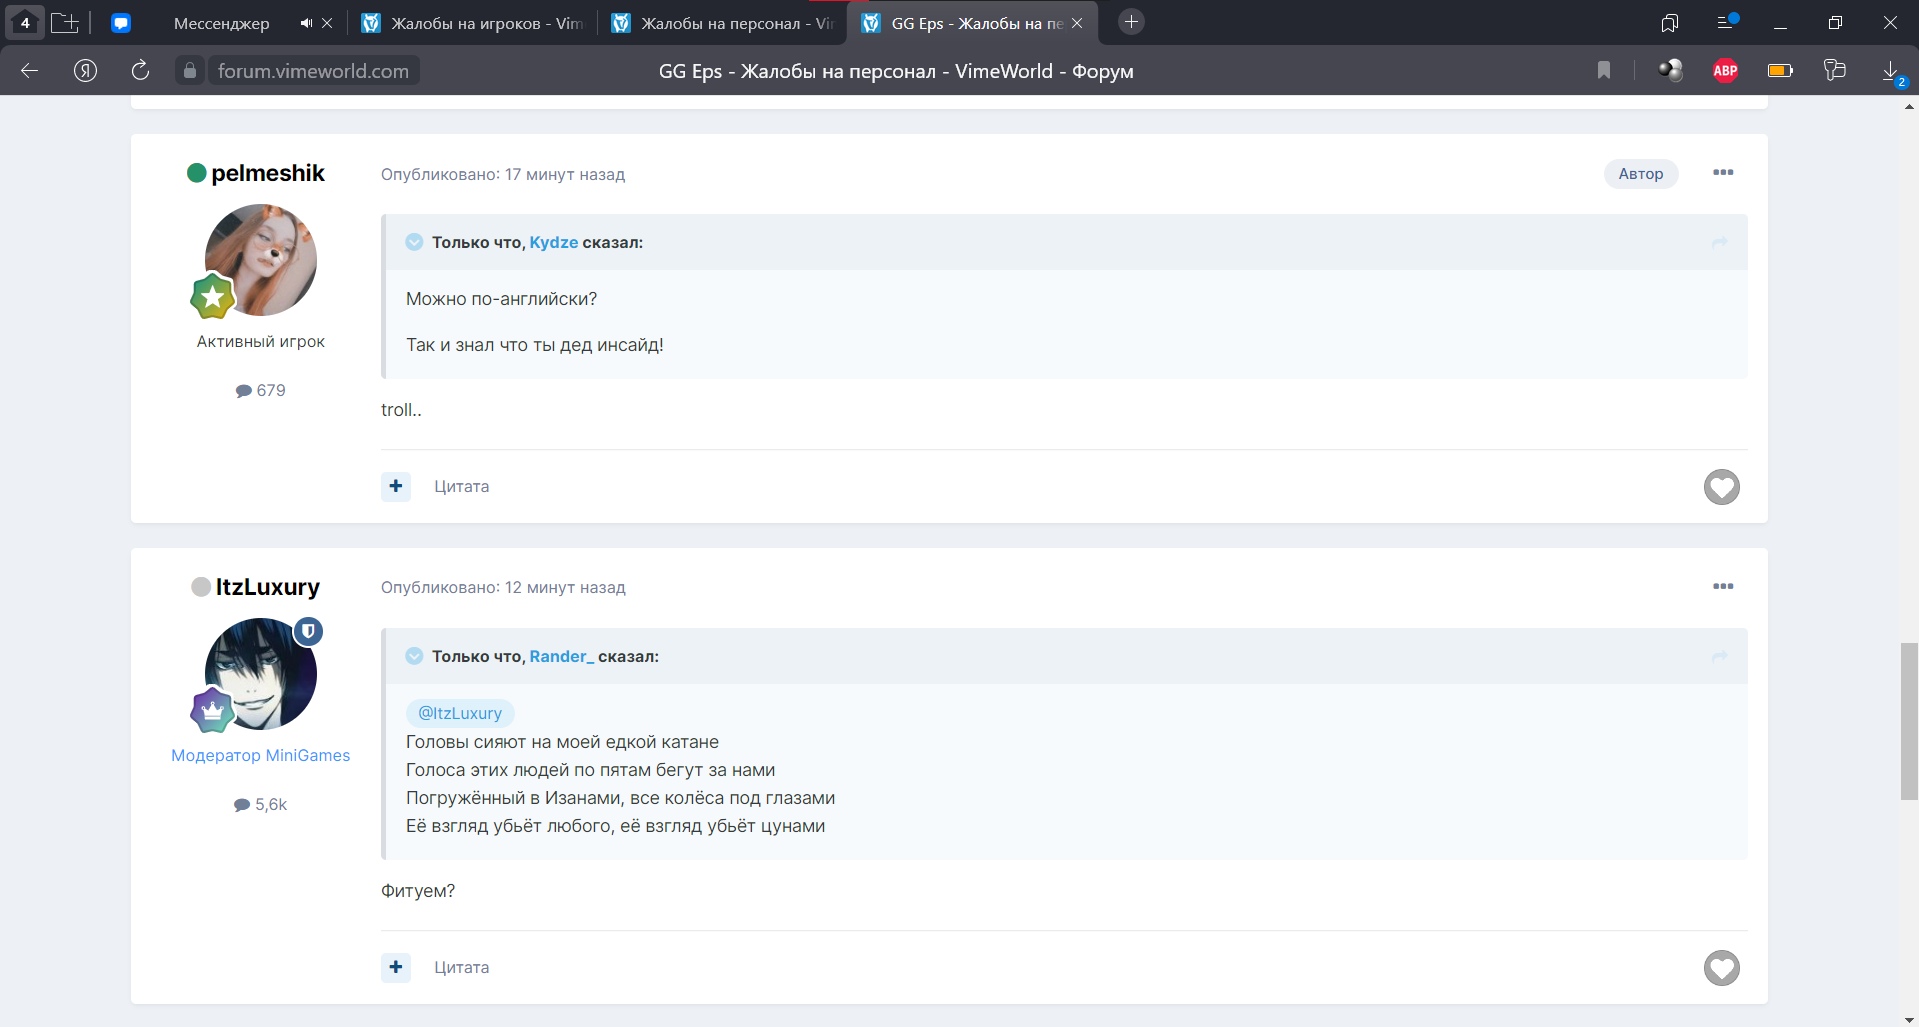
Task: Click the forum.vimeworld.com address bar
Action: pyautogui.click(x=313, y=71)
